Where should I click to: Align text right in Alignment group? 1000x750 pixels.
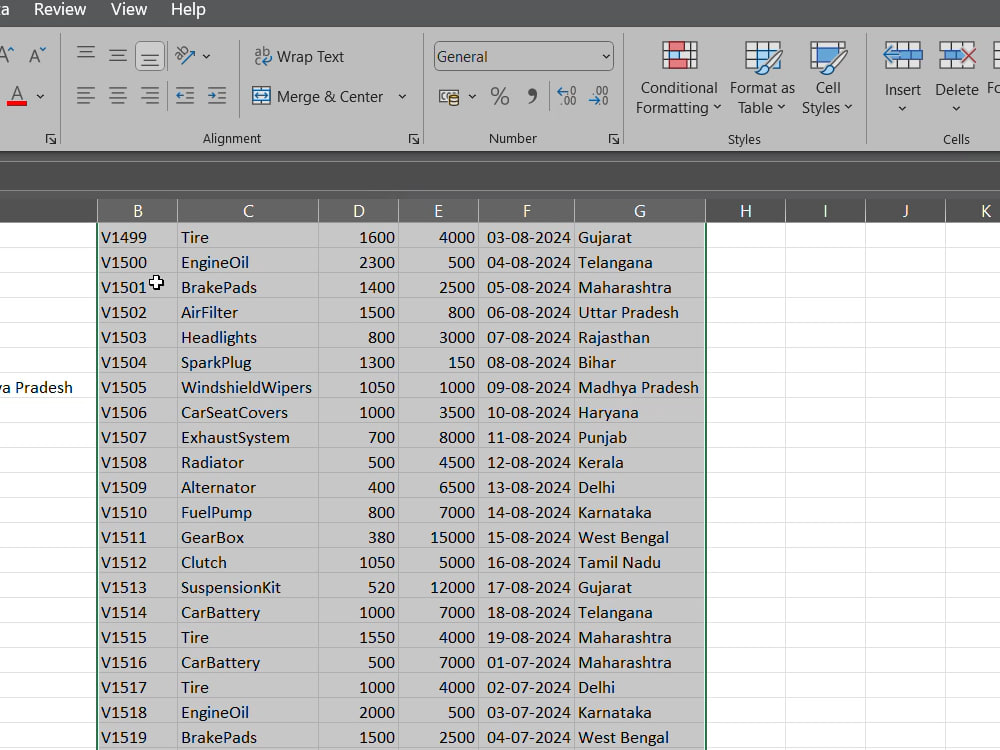(x=150, y=96)
